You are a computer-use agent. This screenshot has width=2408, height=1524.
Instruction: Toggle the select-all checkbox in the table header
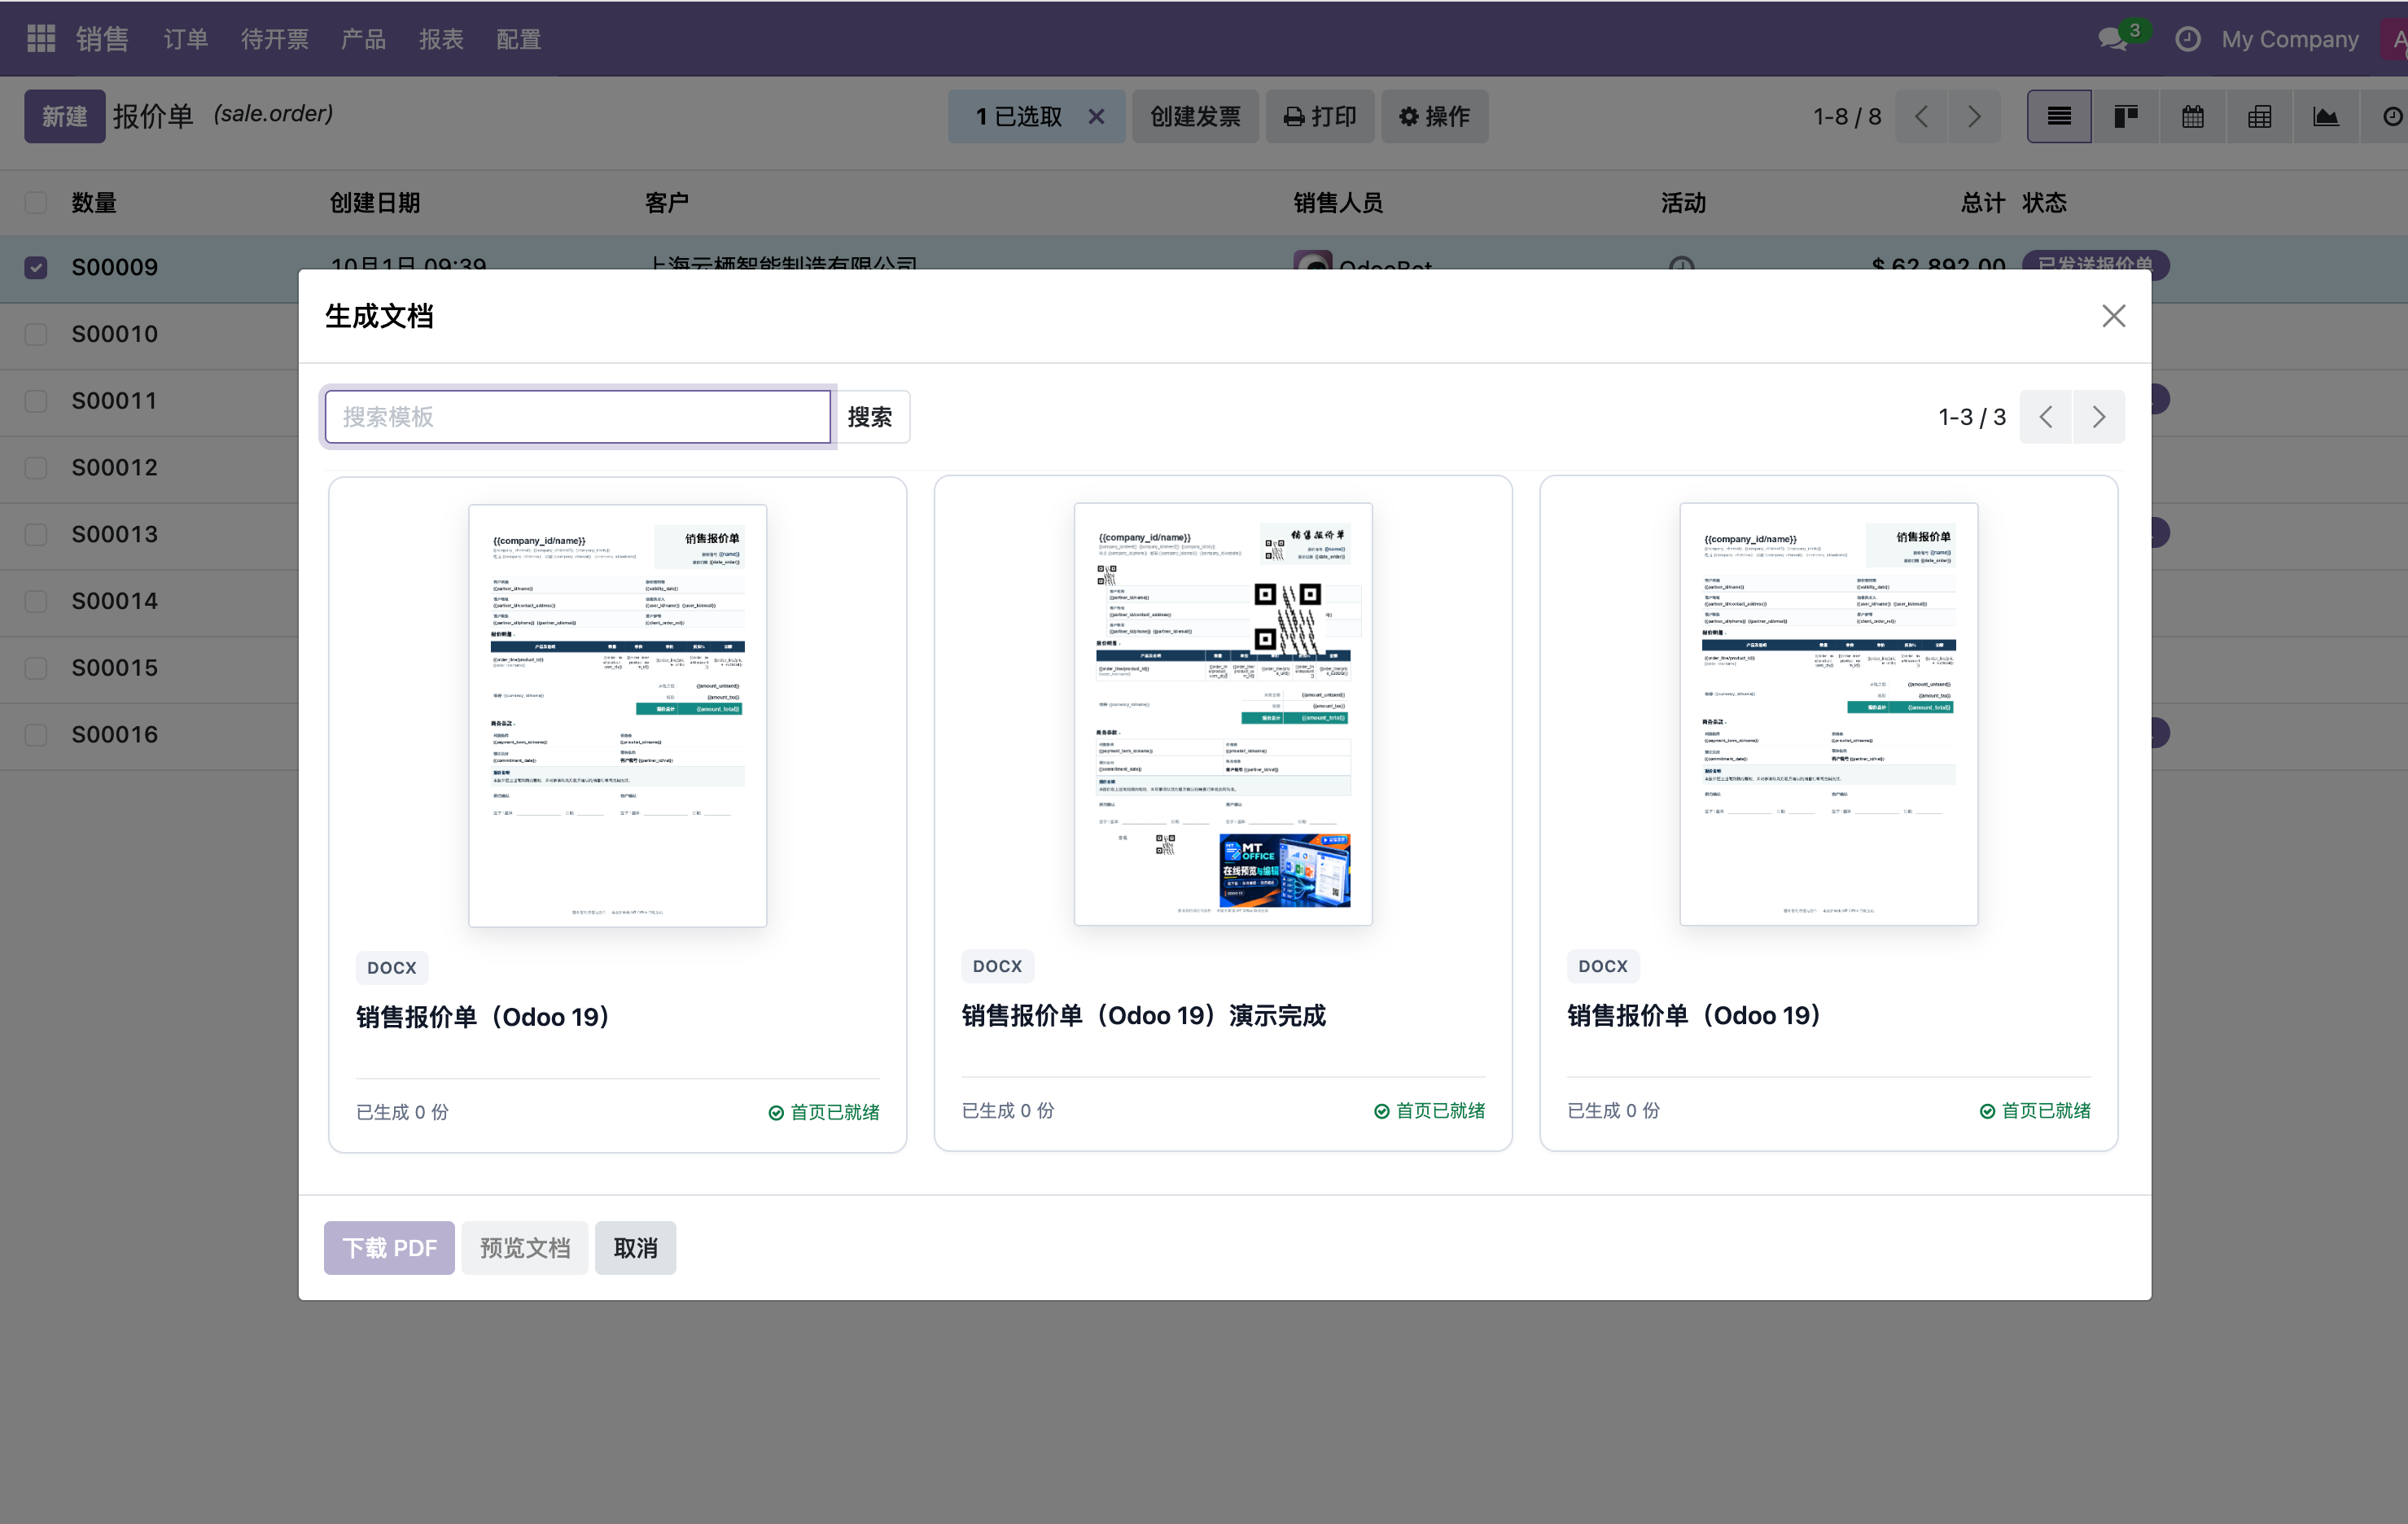click(36, 203)
